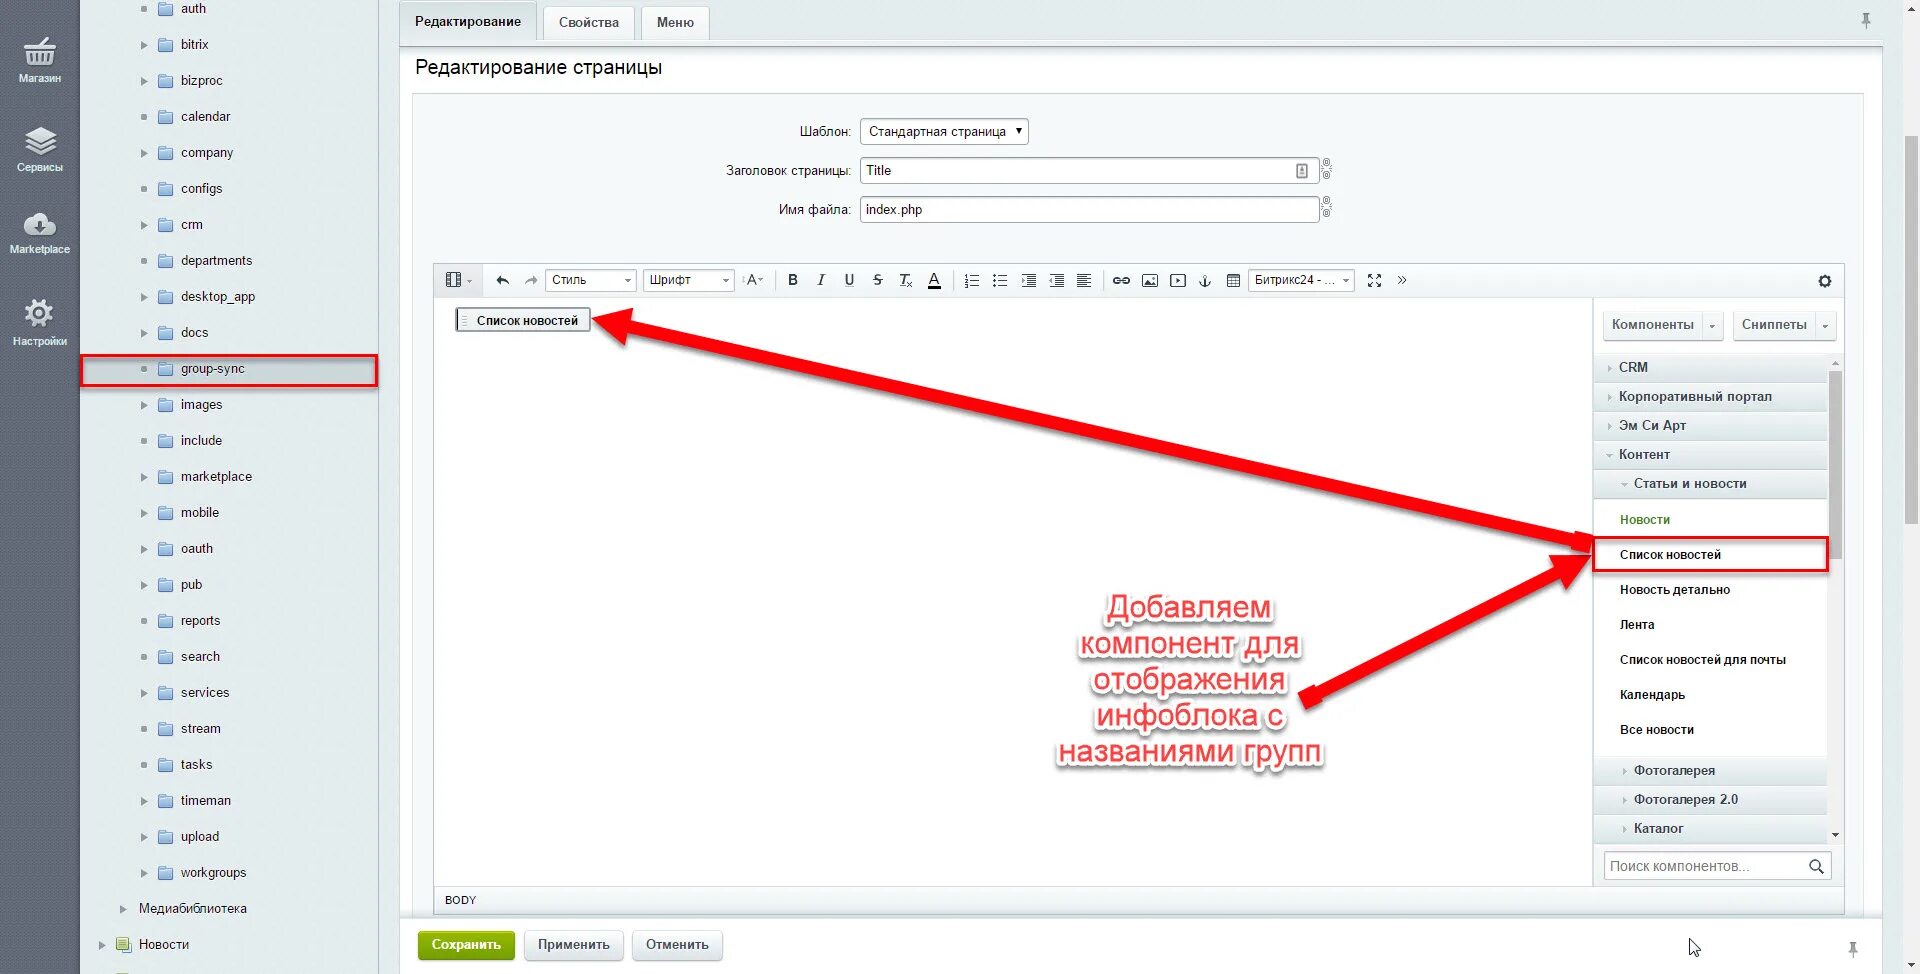Switch to the Редактирование tab
The height and width of the screenshot is (974, 1920).
click(x=468, y=22)
